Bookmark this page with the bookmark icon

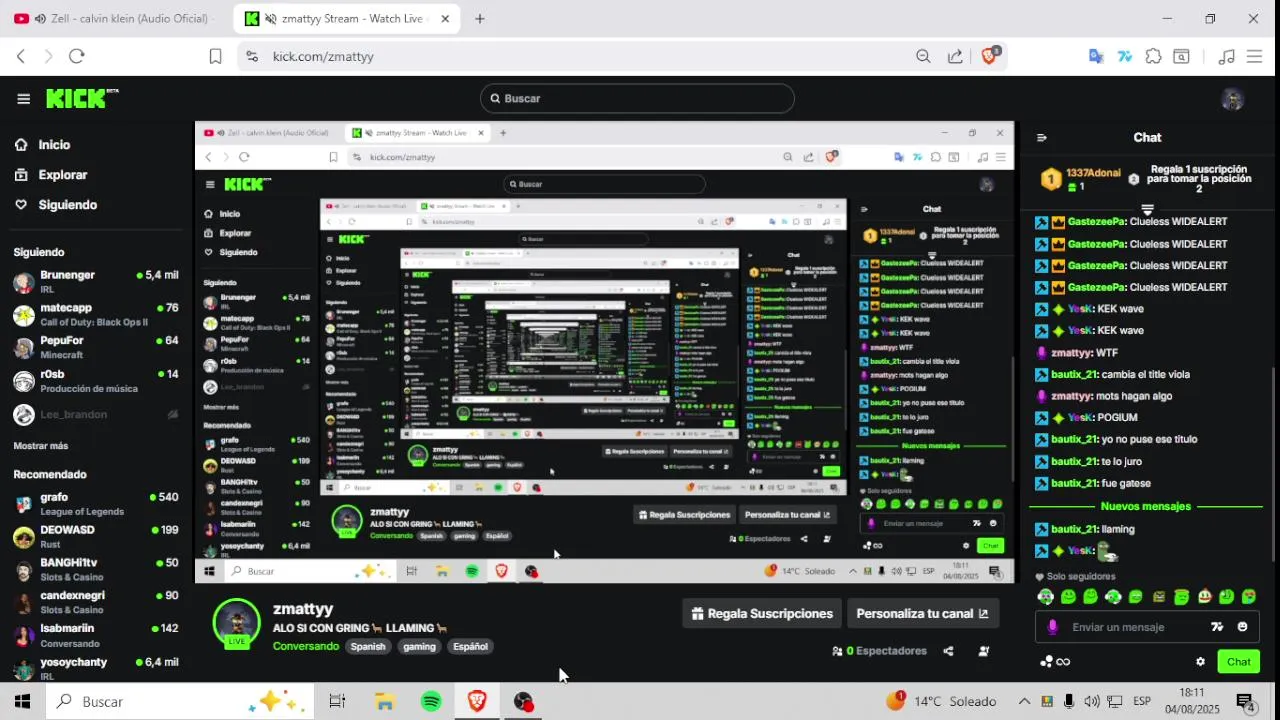click(215, 56)
